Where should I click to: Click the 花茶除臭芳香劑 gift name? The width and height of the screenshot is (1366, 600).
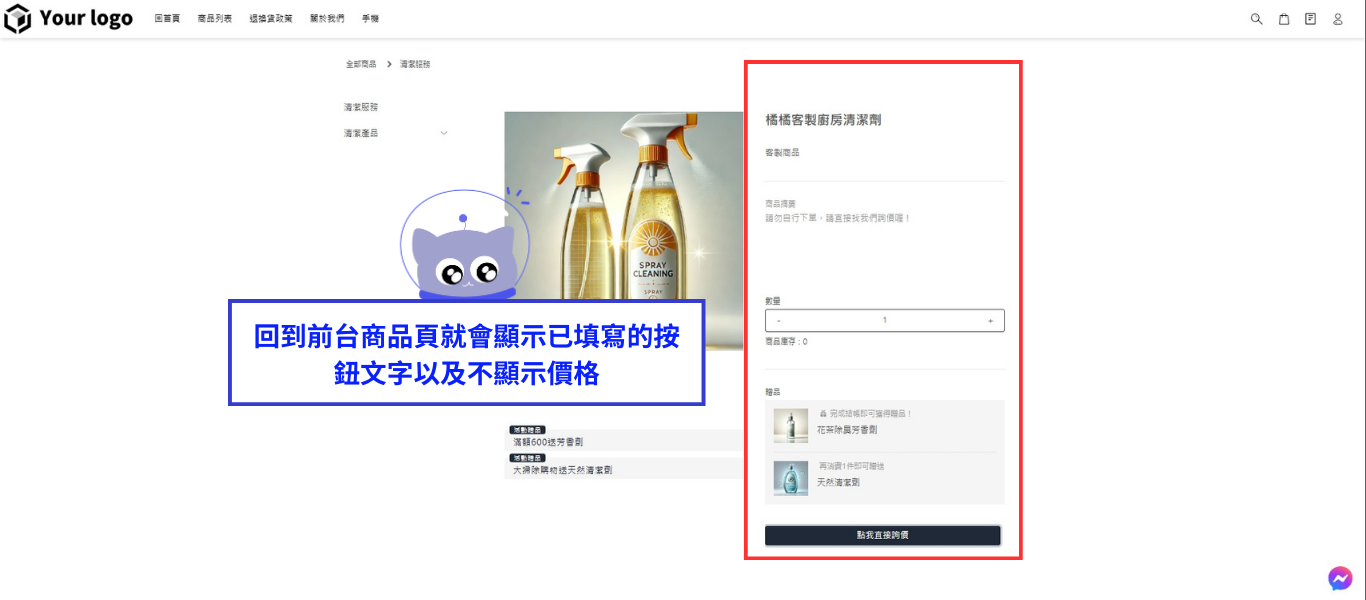point(847,430)
